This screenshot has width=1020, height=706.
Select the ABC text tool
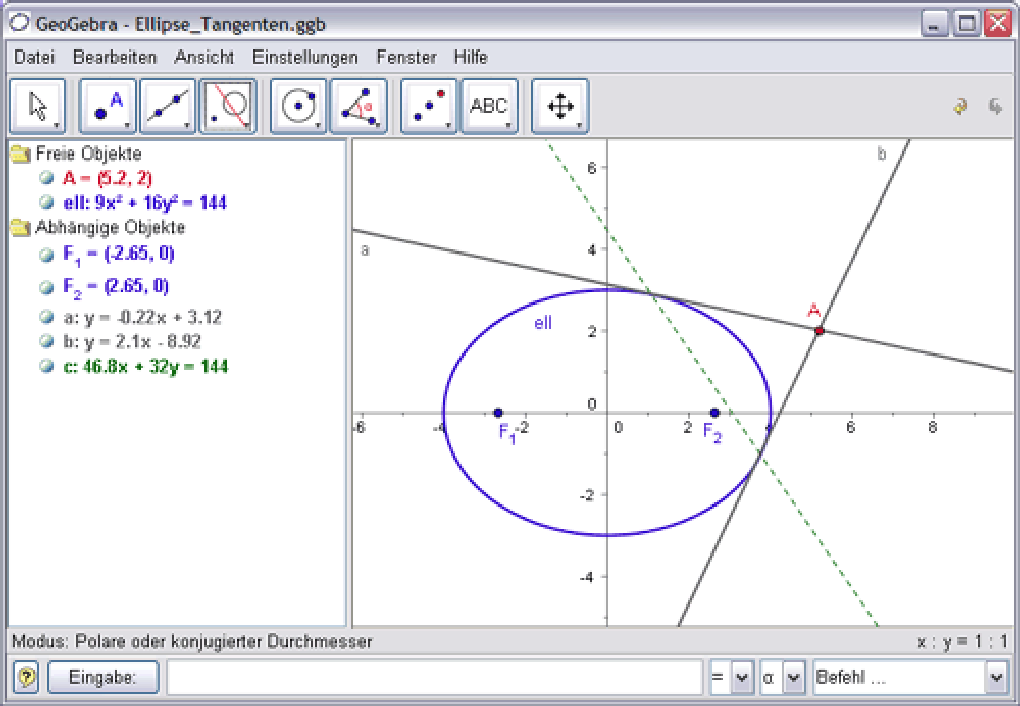489,106
